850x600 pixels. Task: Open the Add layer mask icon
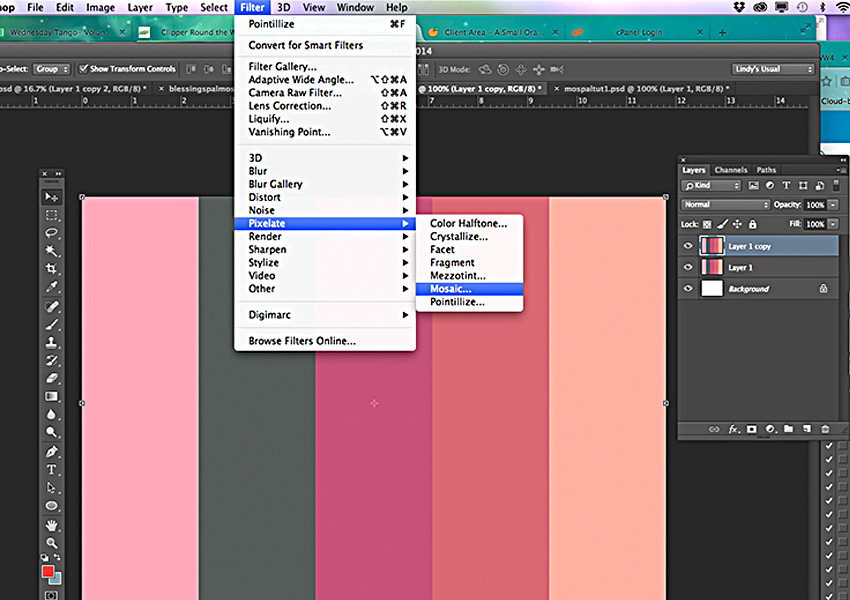coord(751,428)
